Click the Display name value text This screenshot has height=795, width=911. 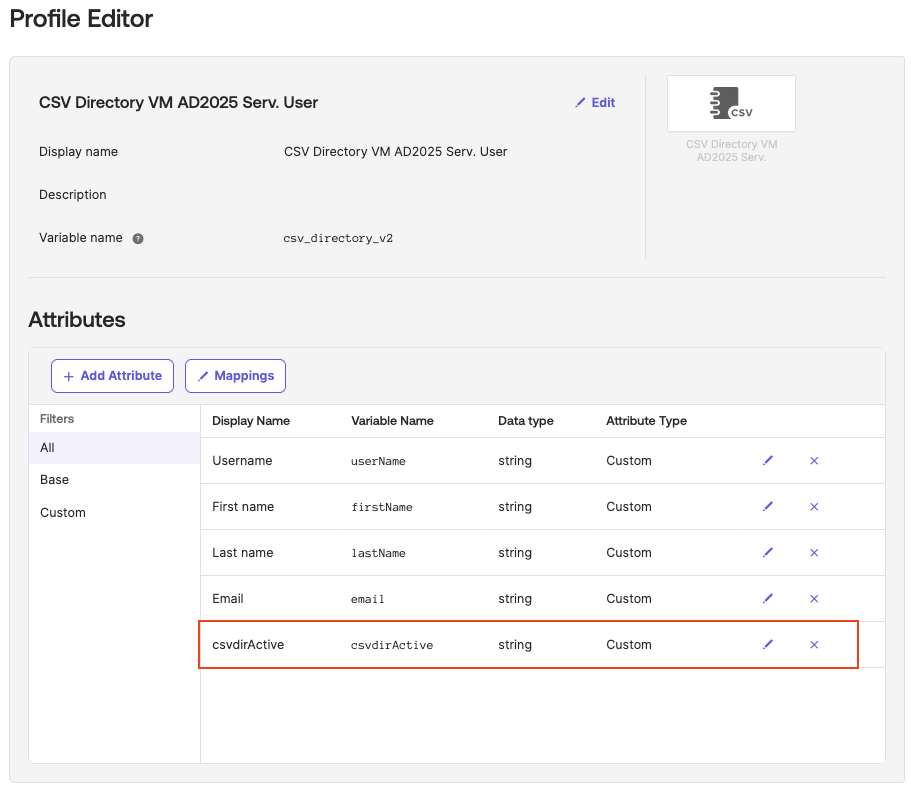[396, 152]
